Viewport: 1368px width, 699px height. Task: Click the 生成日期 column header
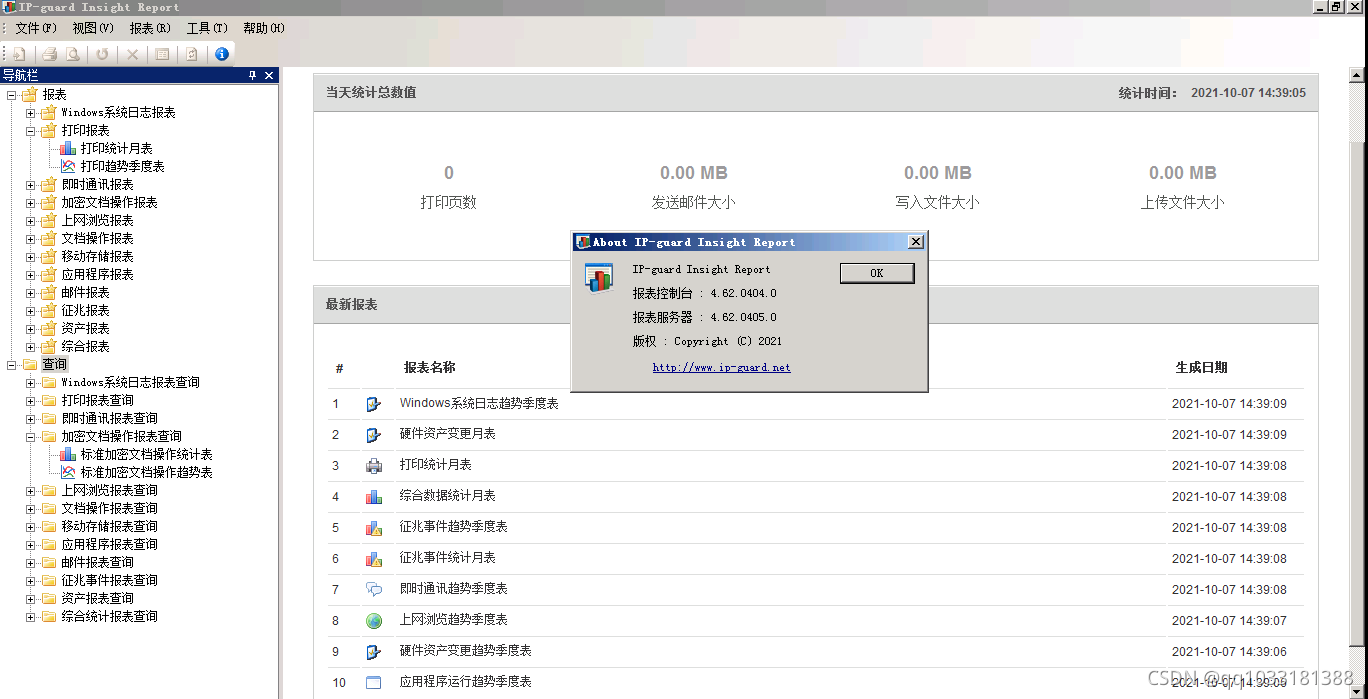click(x=1201, y=368)
